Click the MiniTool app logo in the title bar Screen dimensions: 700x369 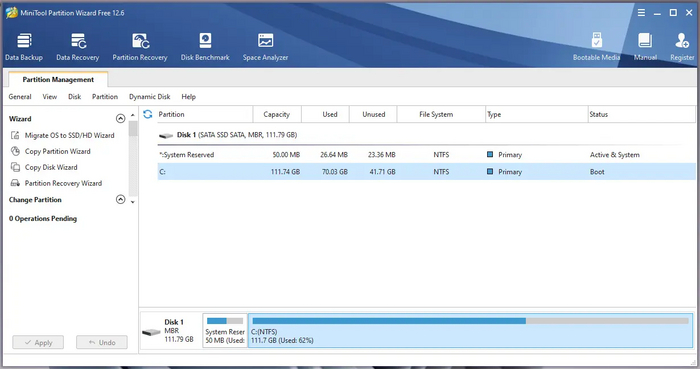click(x=12, y=12)
